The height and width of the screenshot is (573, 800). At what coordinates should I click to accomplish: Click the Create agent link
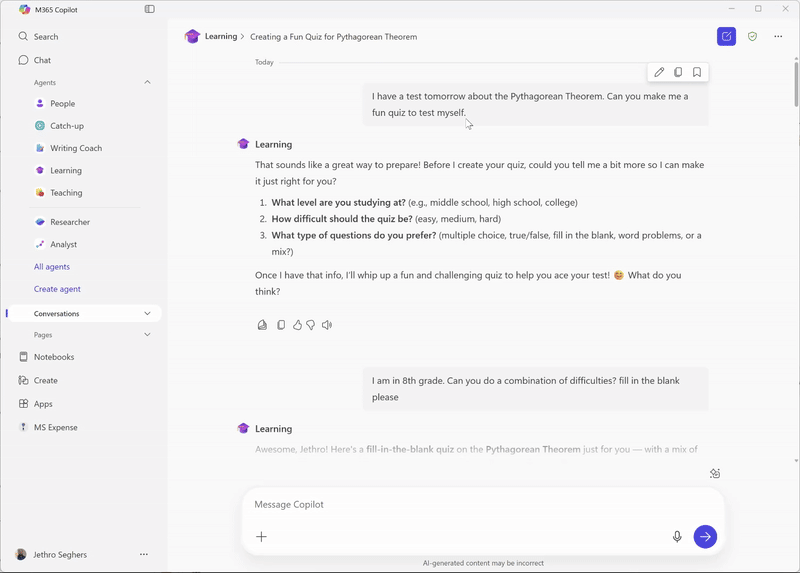(57, 289)
